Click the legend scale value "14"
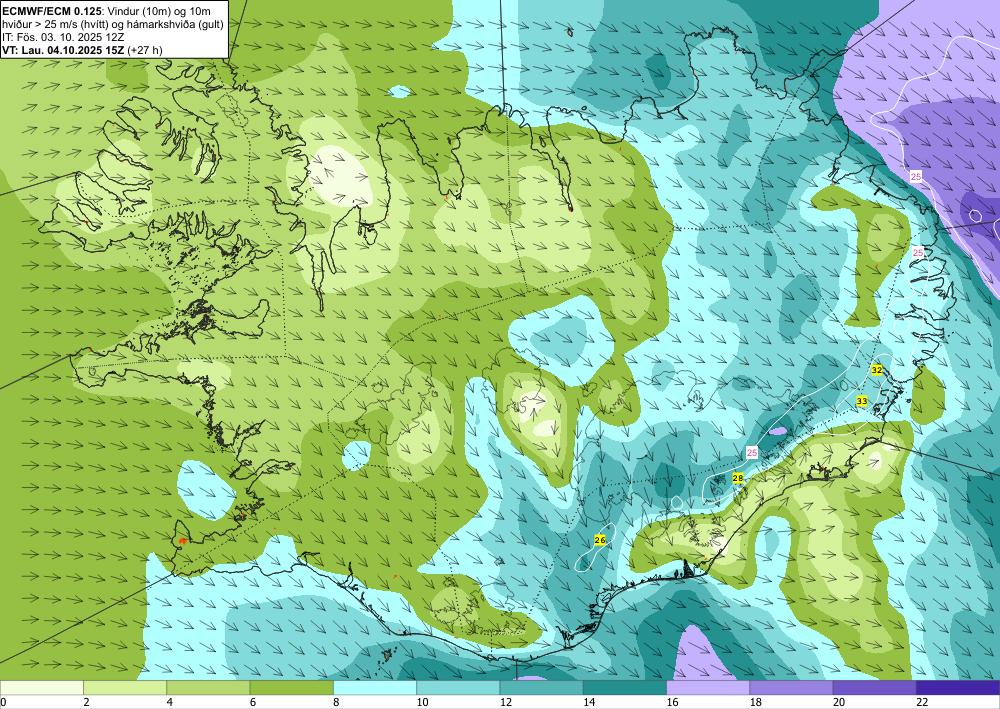 pos(589,702)
